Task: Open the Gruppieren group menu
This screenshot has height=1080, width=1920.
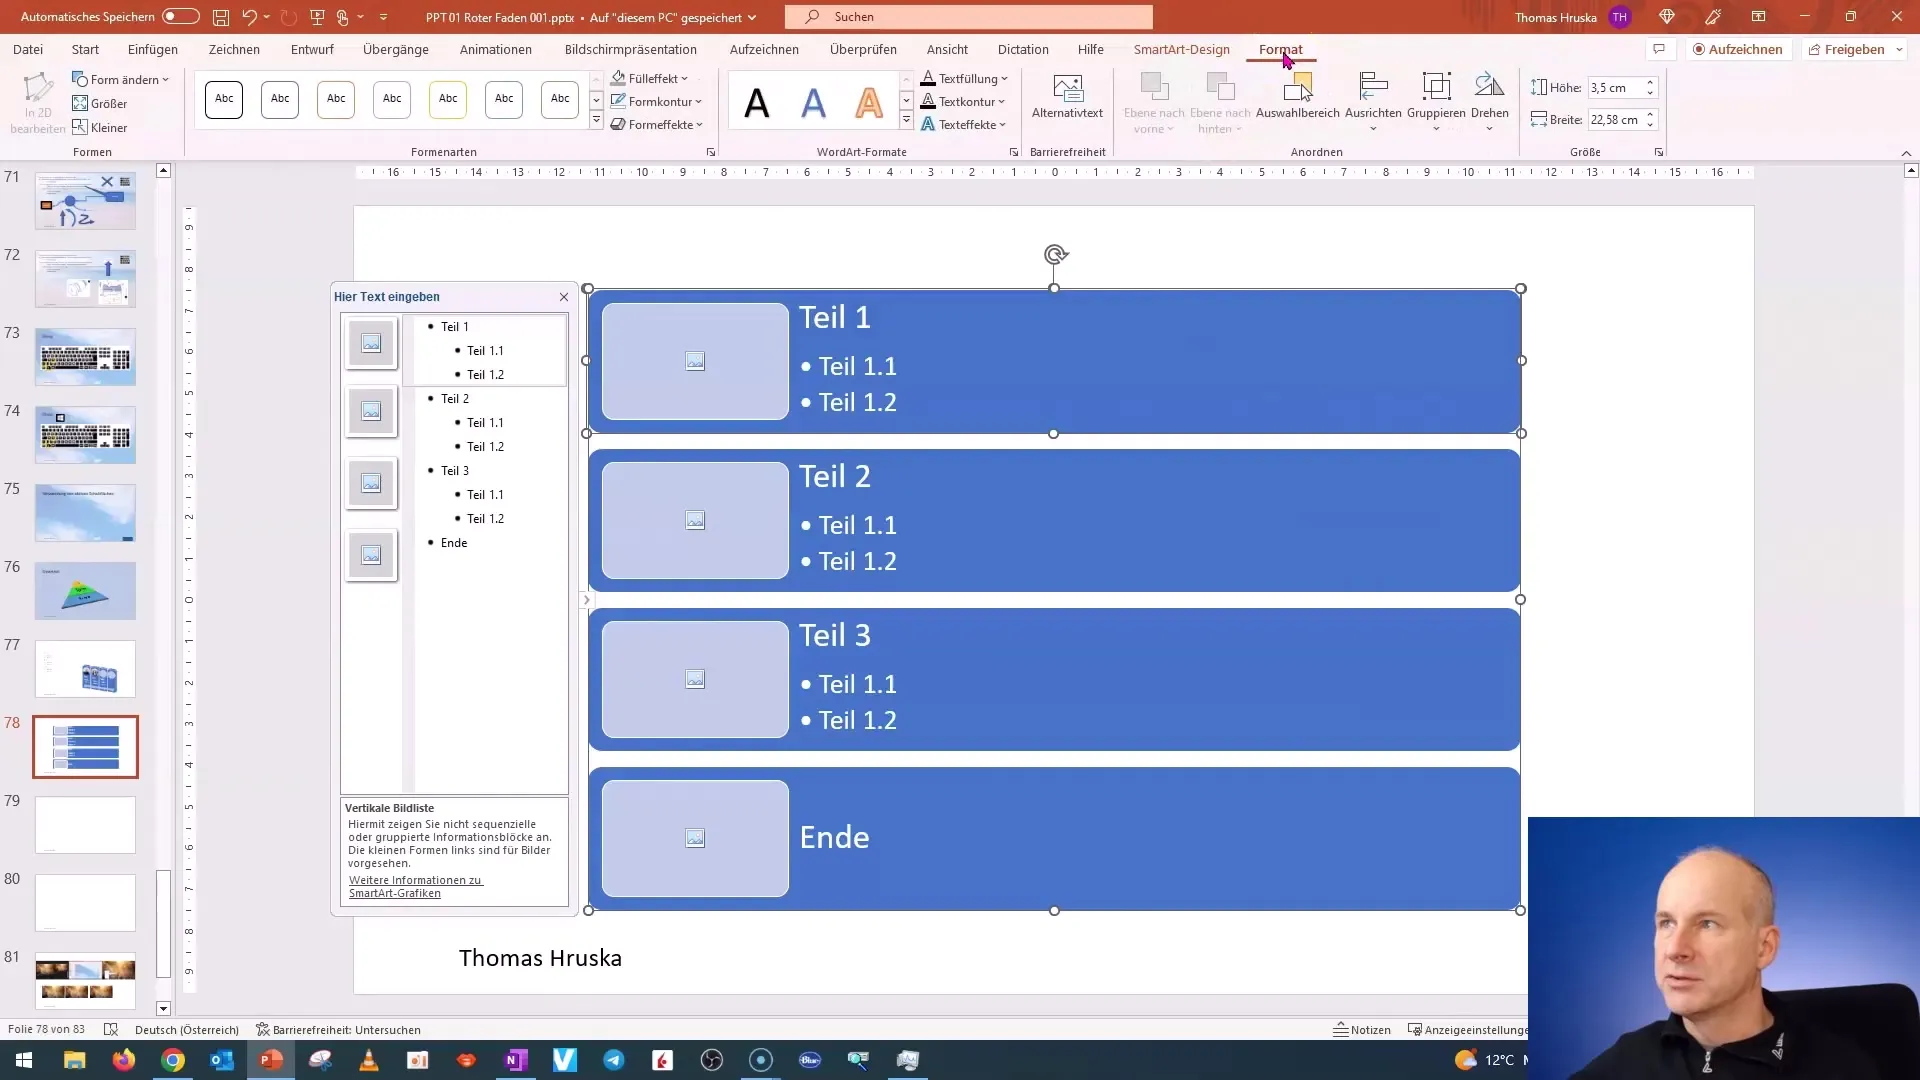Action: click(1436, 100)
